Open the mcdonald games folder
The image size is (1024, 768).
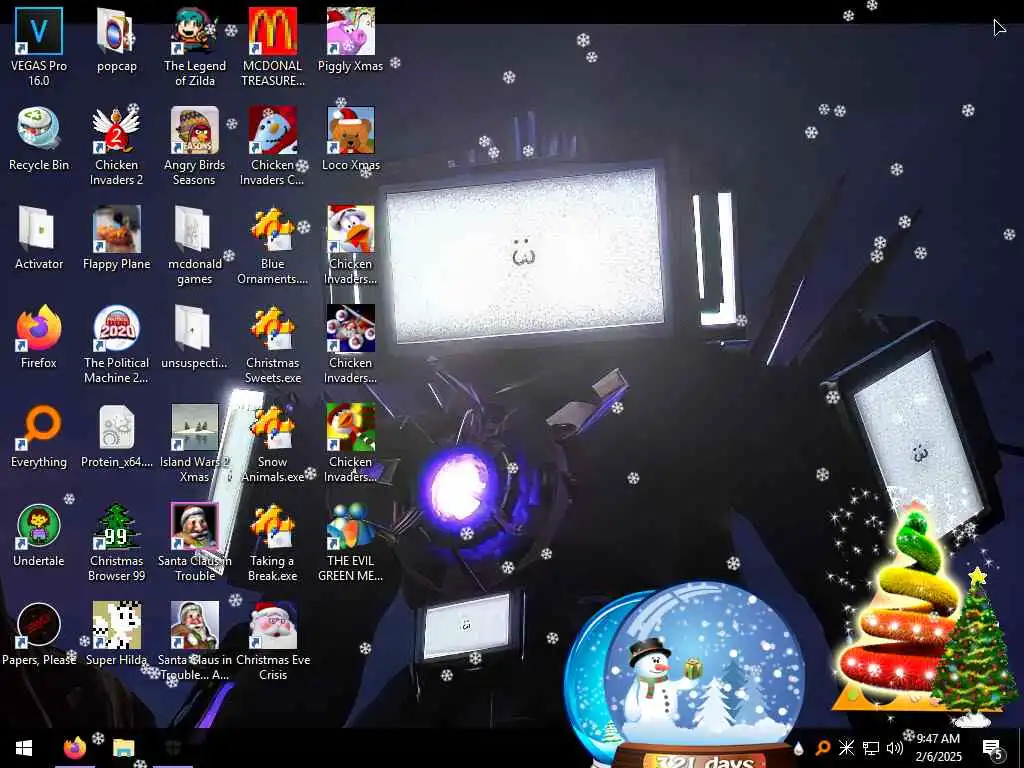point(195,246)
